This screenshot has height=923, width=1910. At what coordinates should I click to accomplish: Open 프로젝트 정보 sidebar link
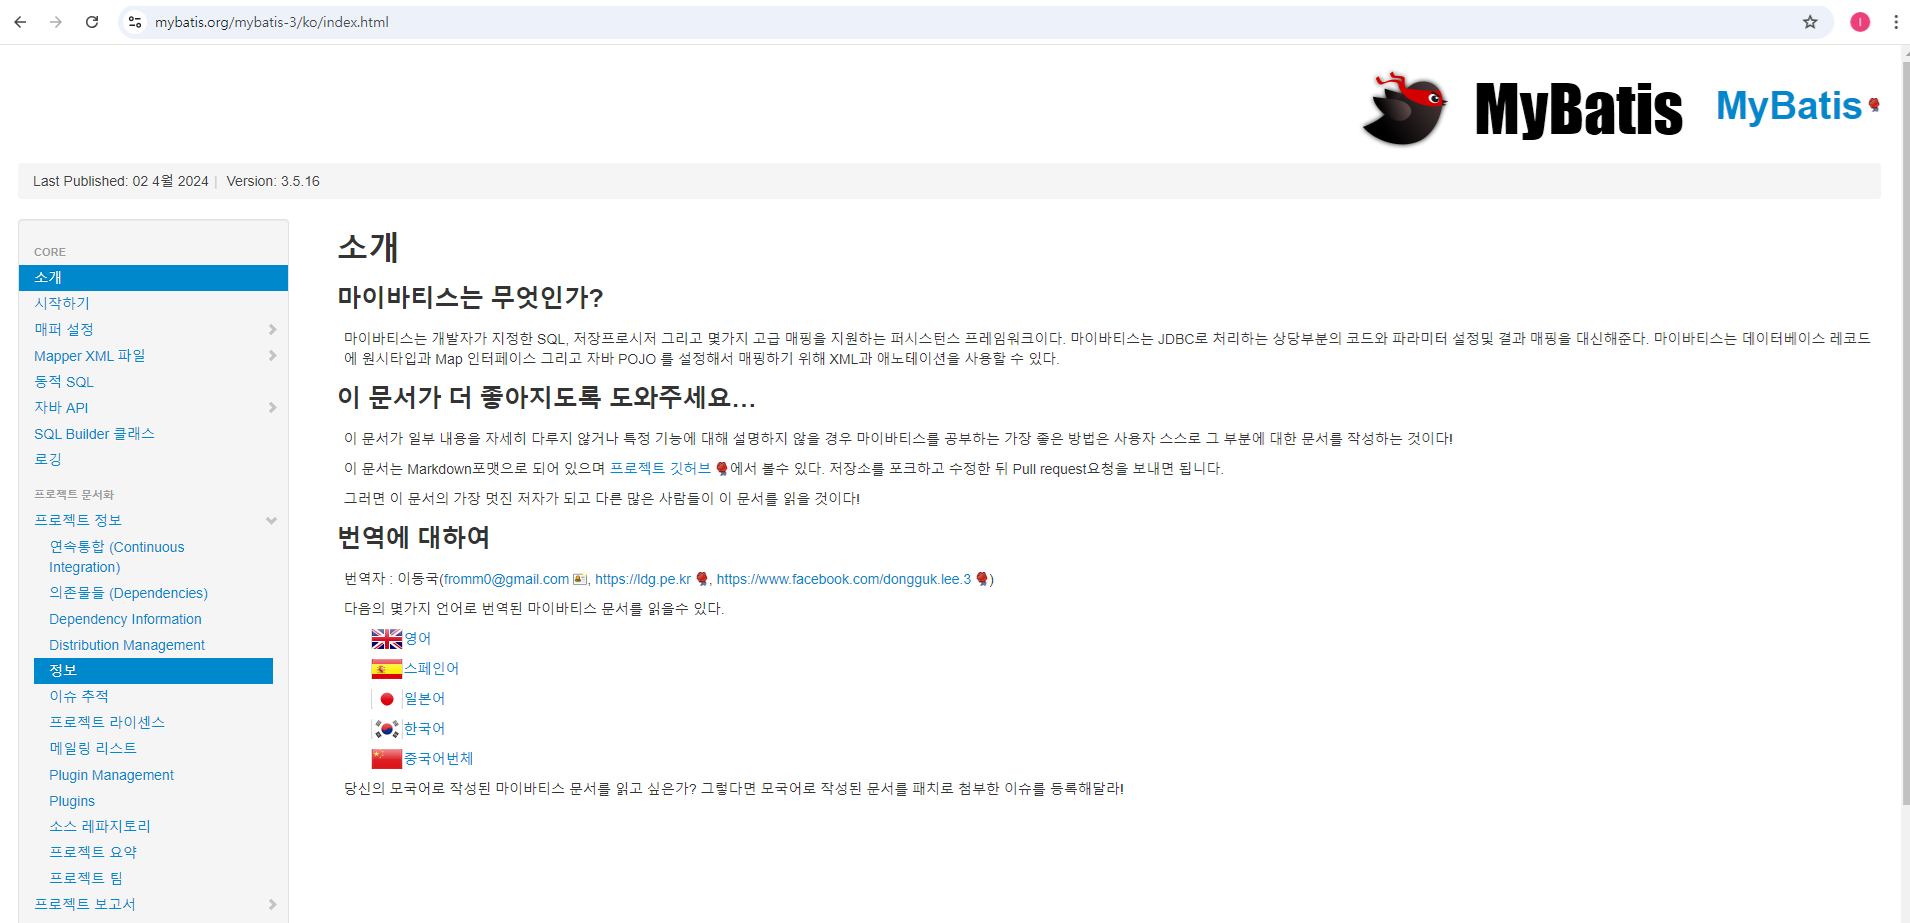(x=78, y=520)
